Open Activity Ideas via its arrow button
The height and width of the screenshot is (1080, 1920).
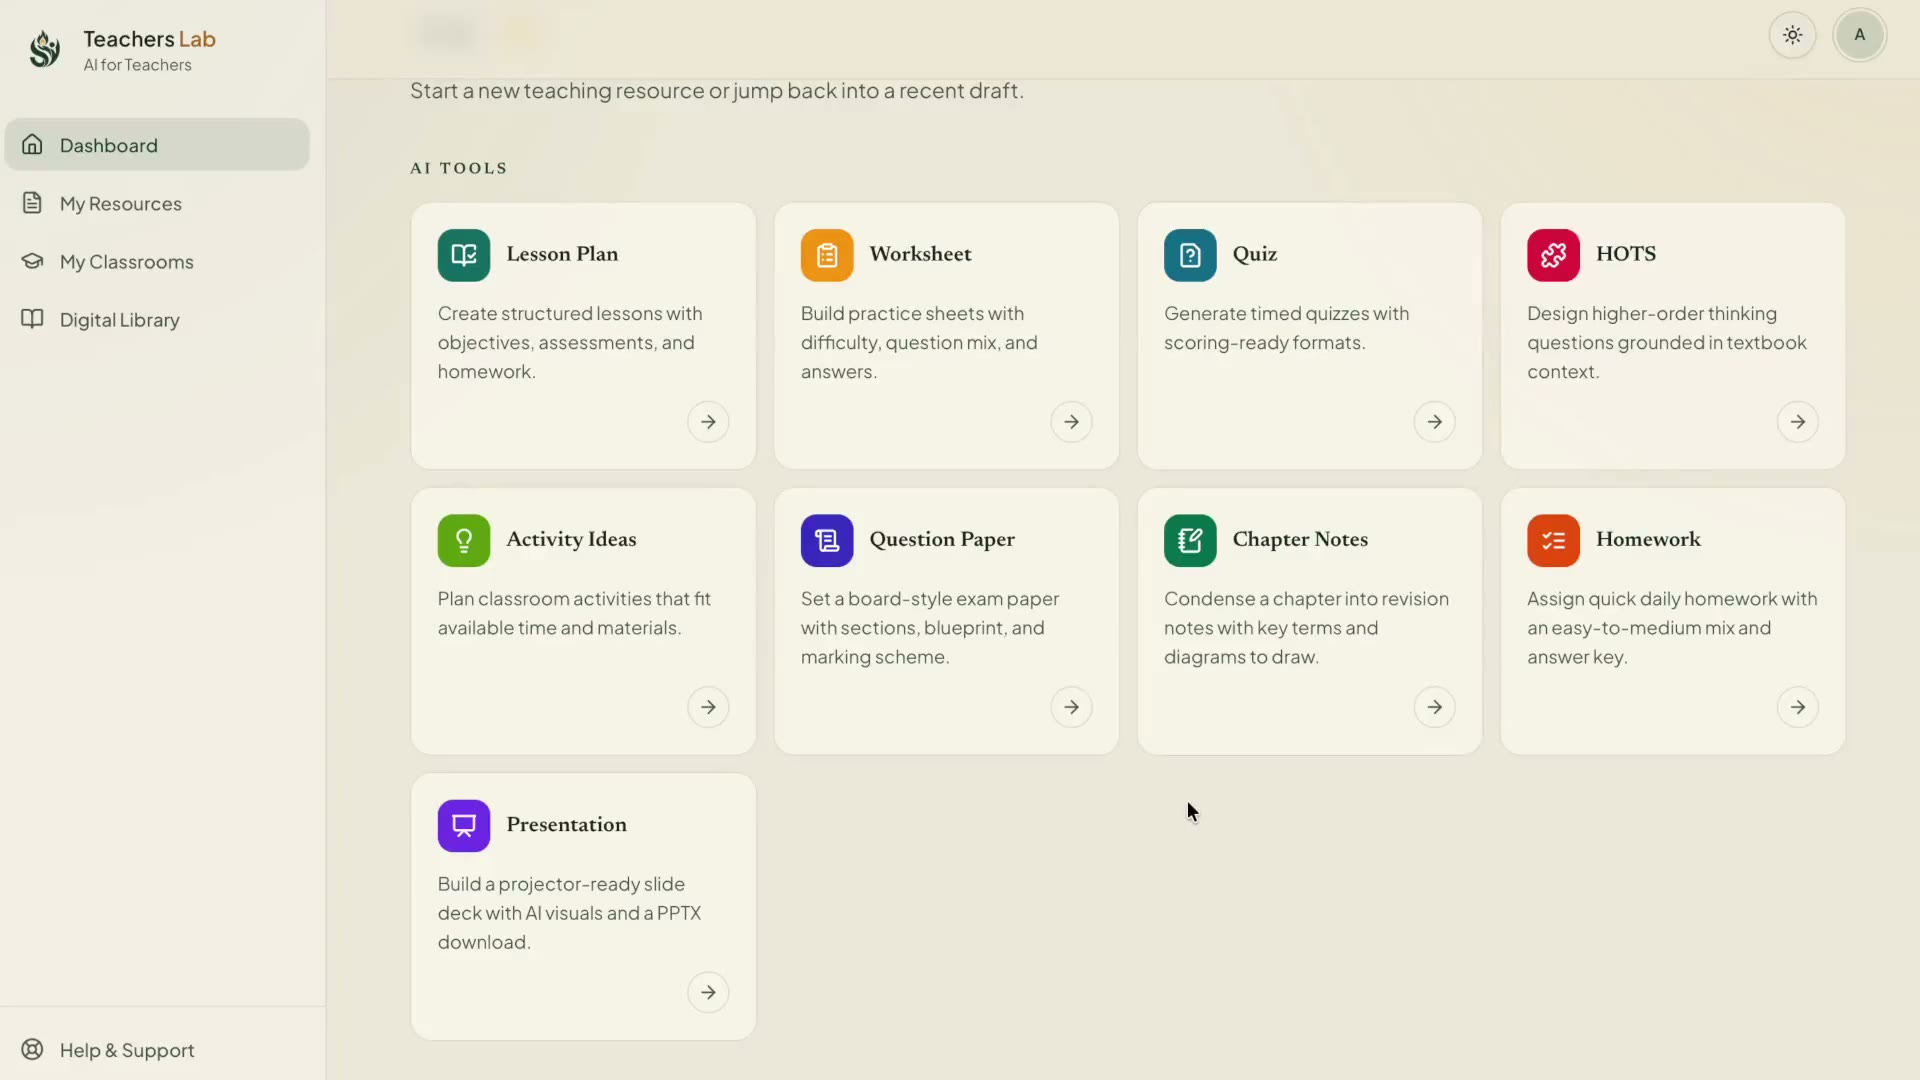[x=708, y=707]
